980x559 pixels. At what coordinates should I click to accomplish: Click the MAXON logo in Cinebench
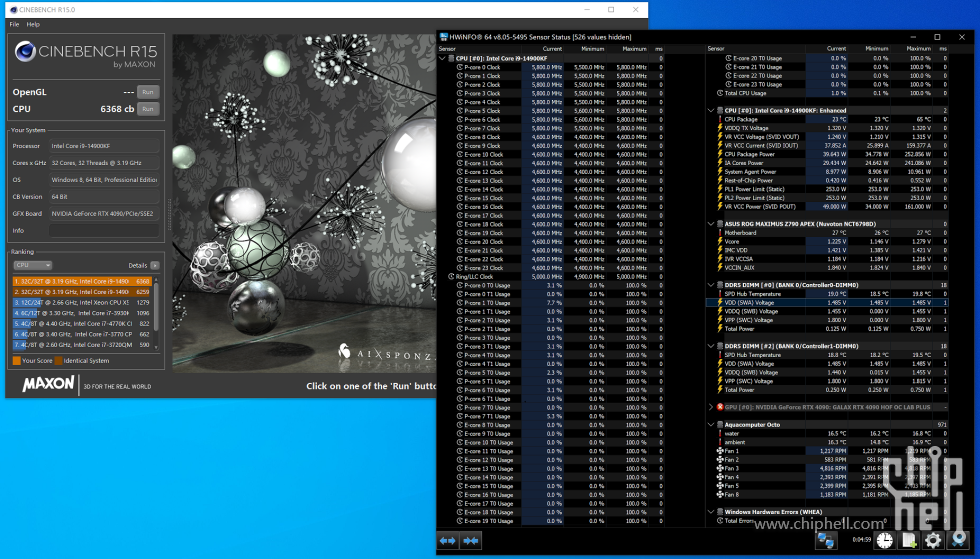point(48,384)
